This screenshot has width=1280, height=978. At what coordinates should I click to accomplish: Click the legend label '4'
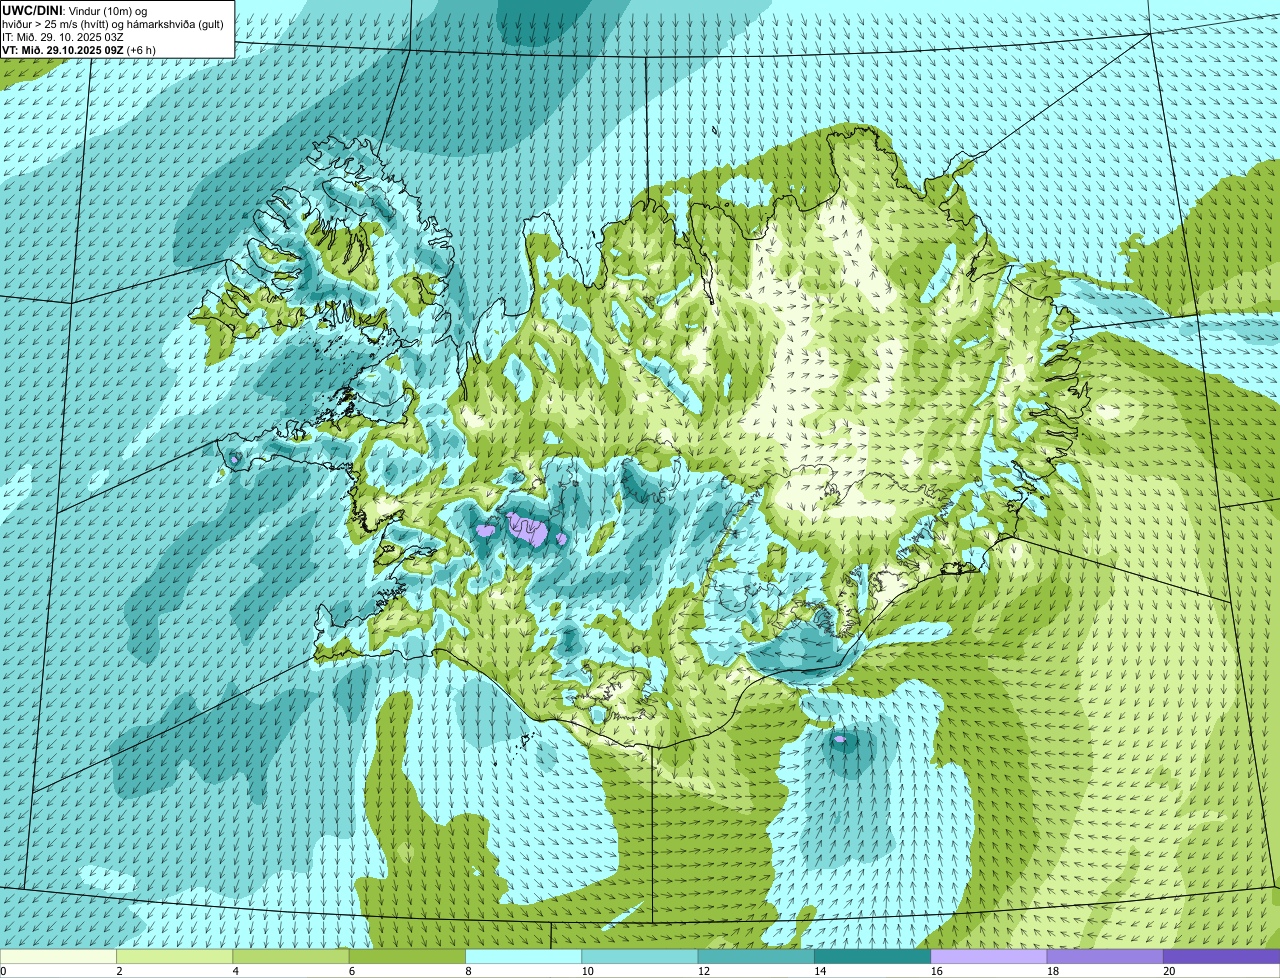236,971
